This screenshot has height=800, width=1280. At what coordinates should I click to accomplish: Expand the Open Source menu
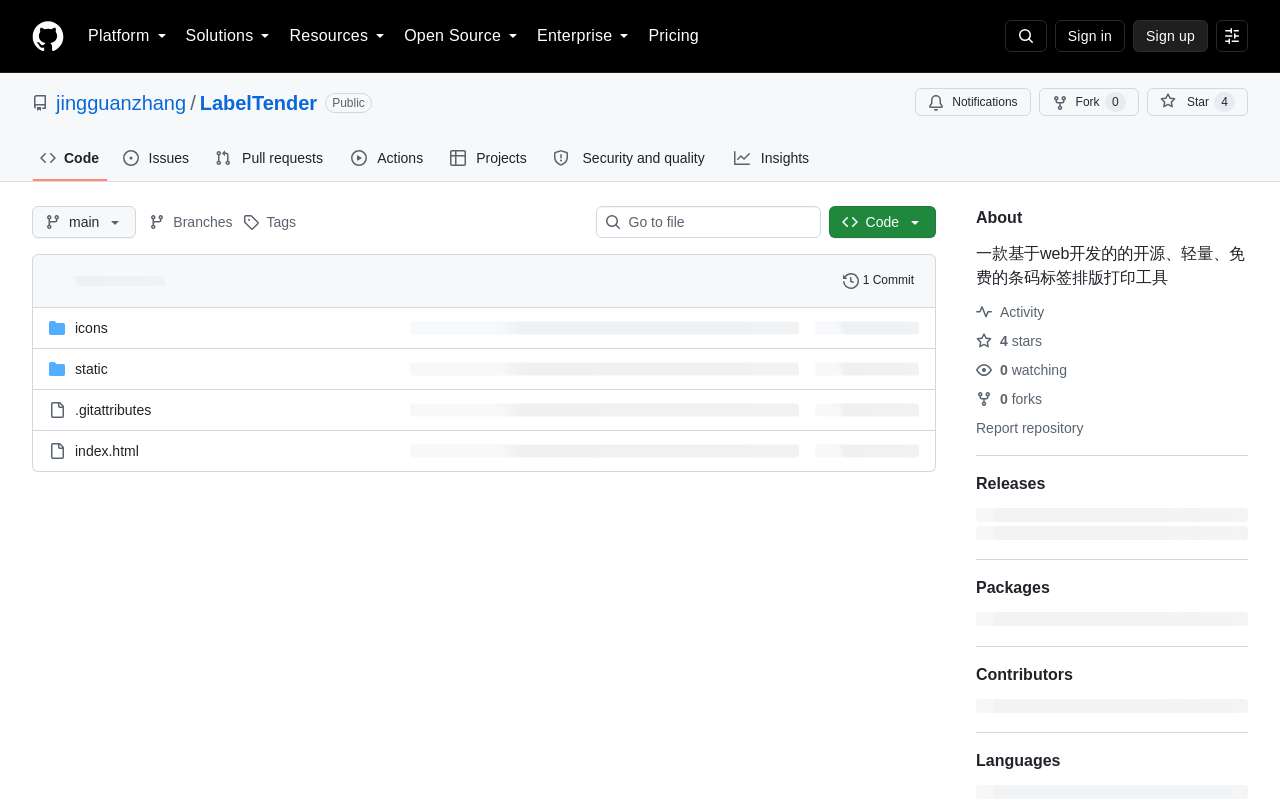coord(461,36)
